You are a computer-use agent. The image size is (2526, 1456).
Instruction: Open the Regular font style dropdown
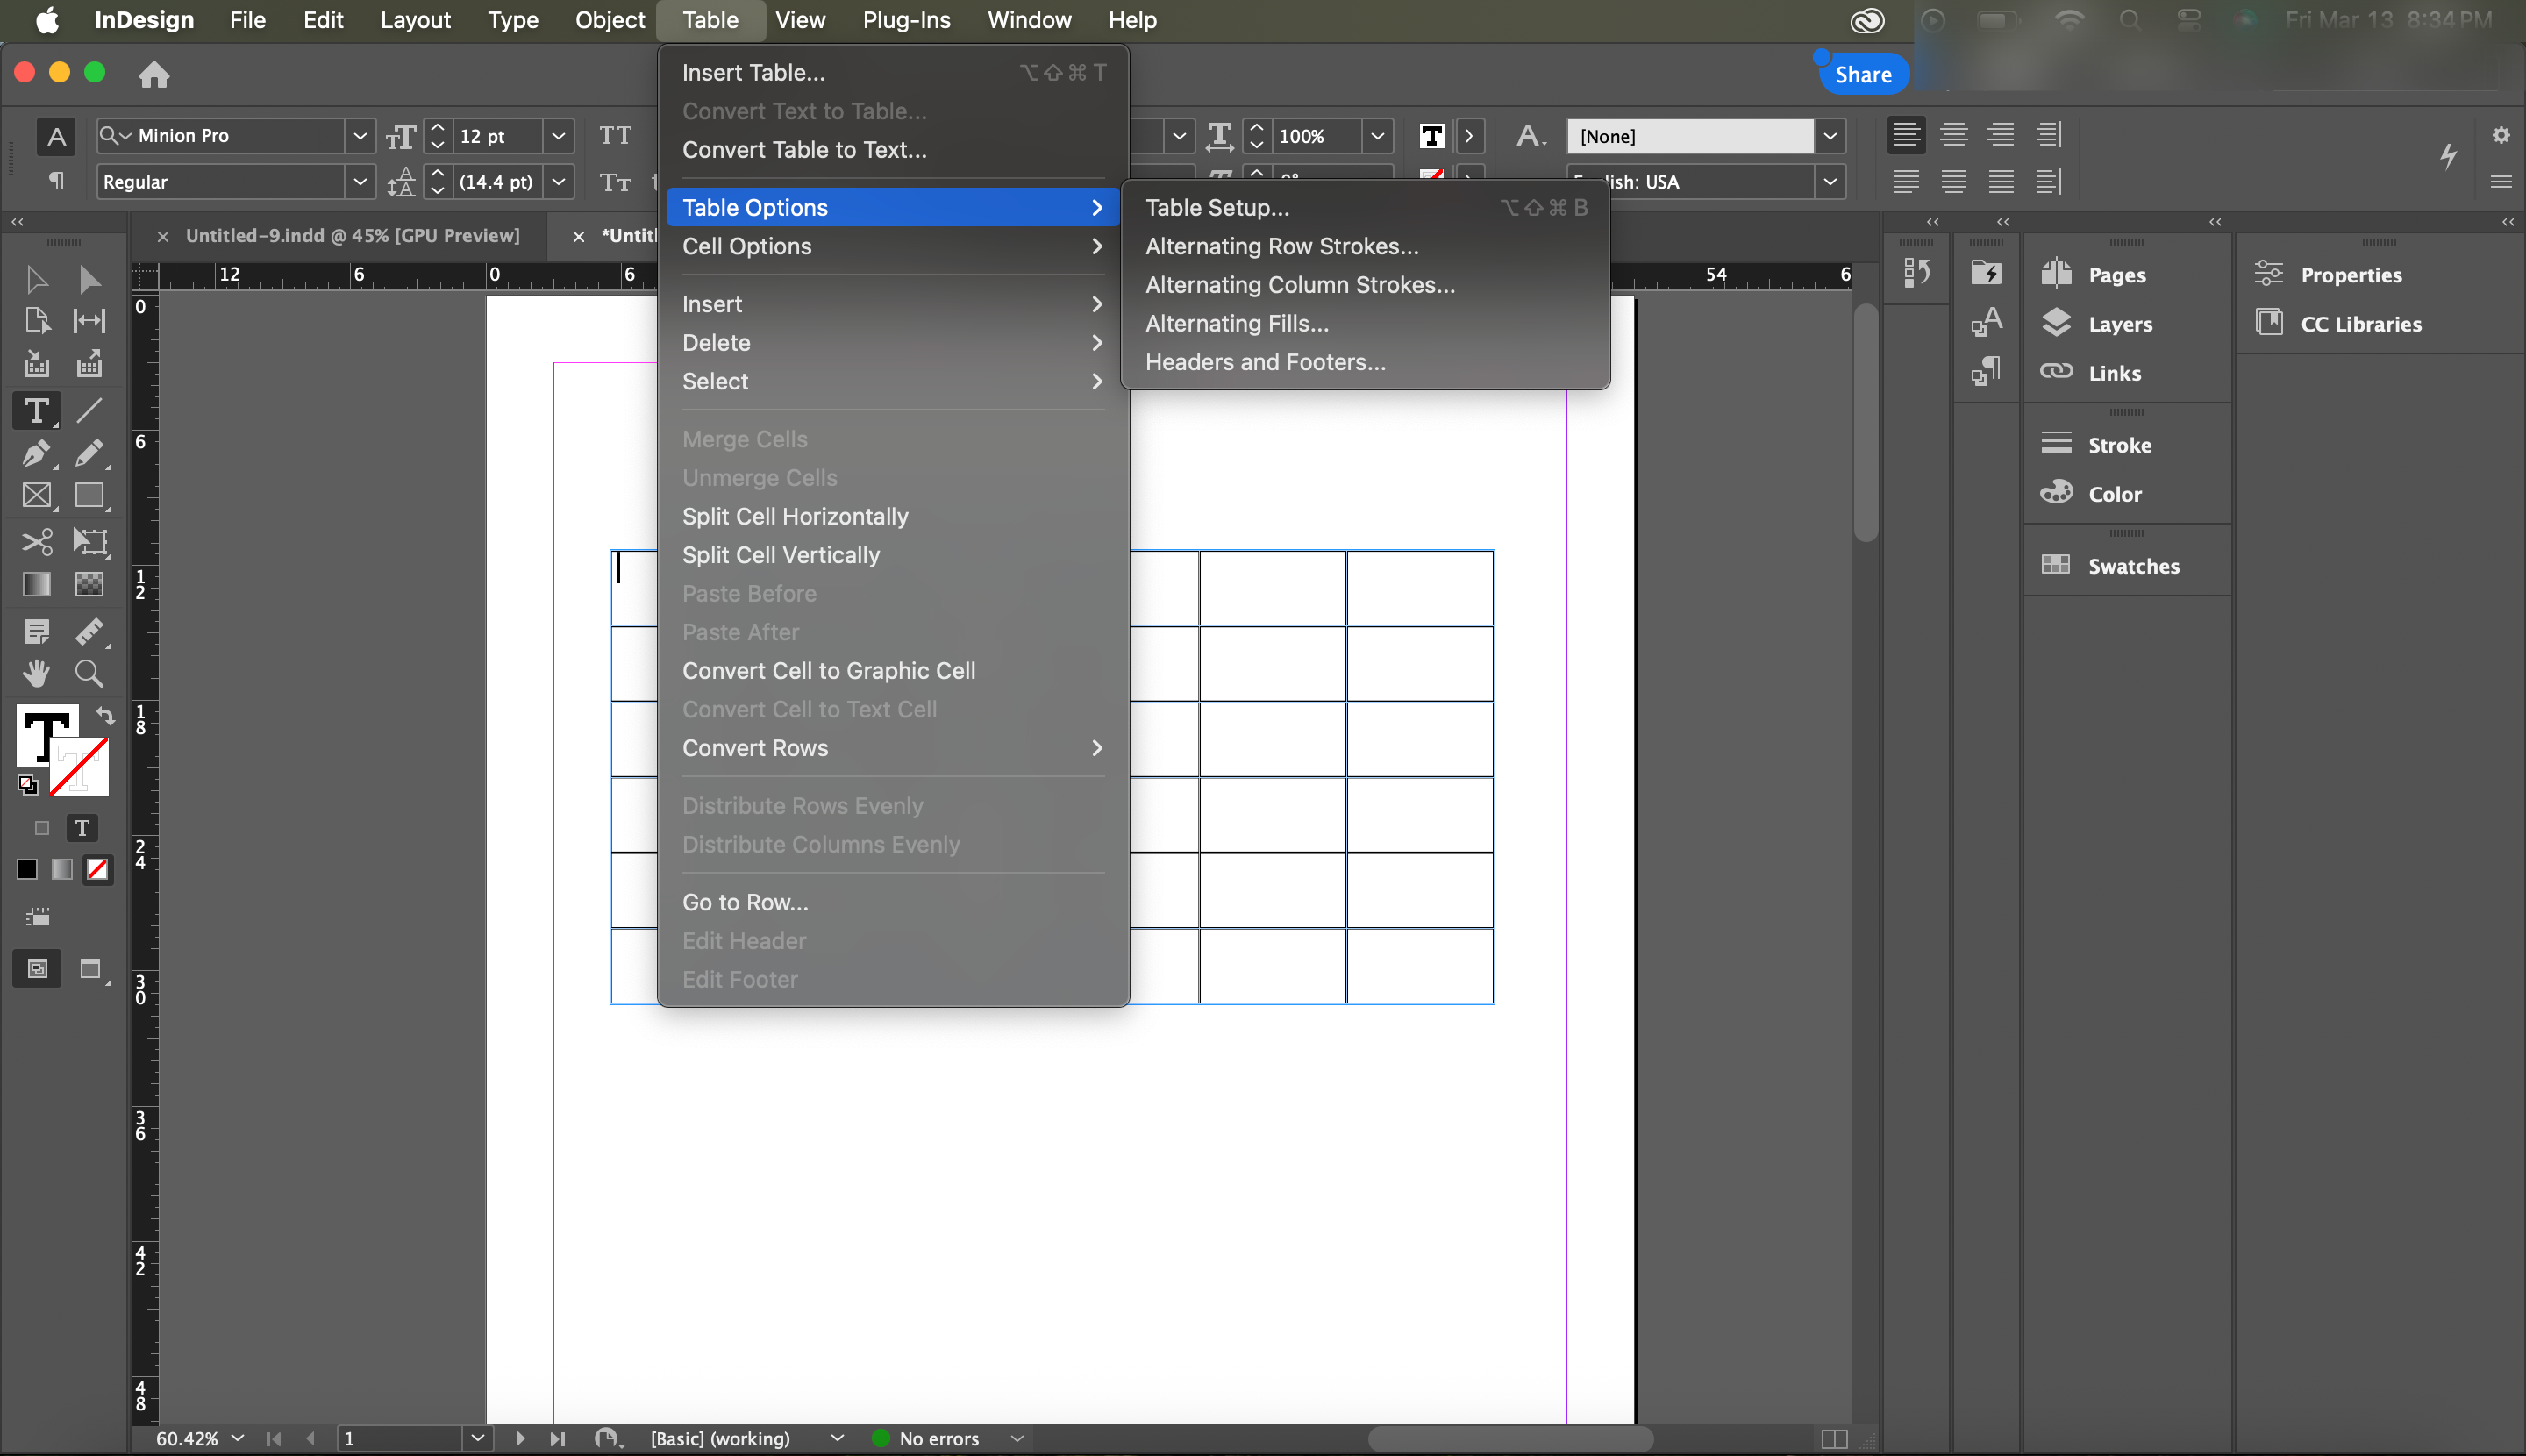pos(359,182)
